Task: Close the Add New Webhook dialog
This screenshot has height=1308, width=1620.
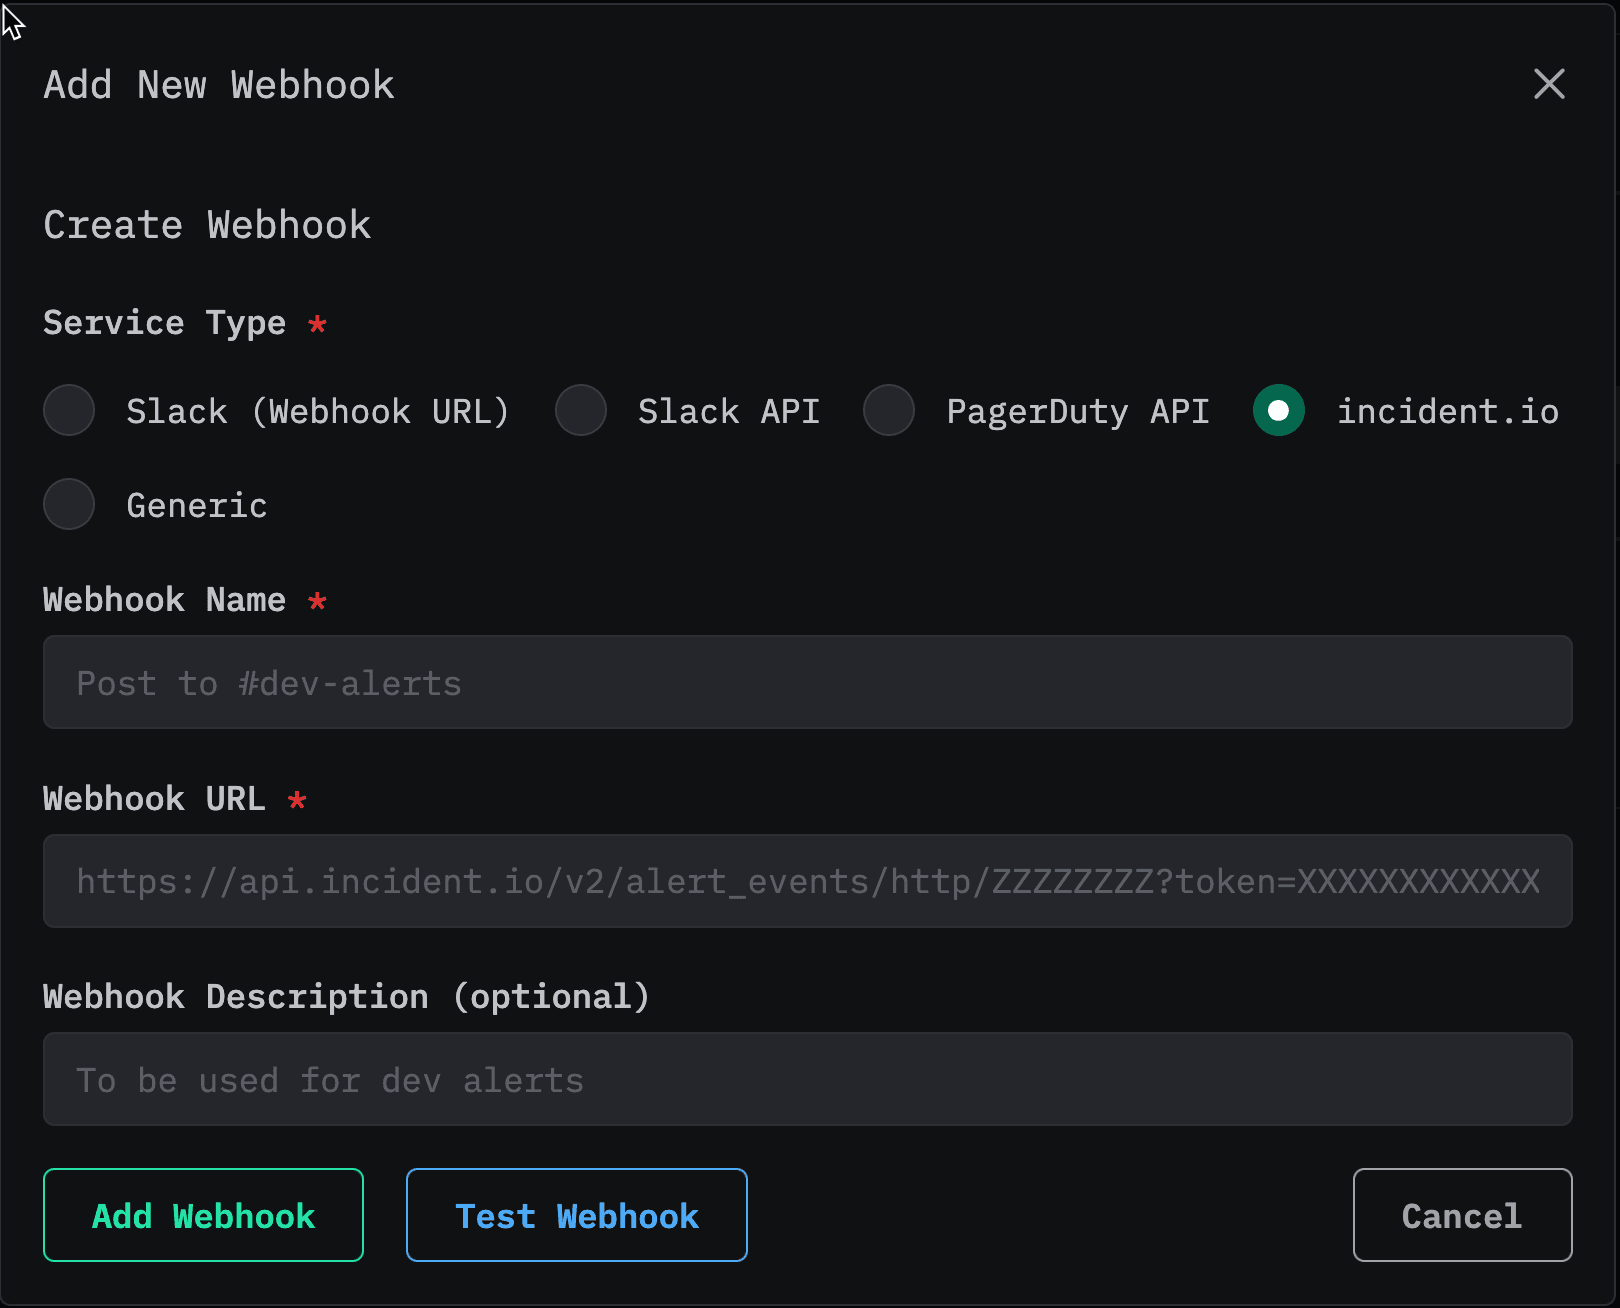Action: (x=1549, y=84)
